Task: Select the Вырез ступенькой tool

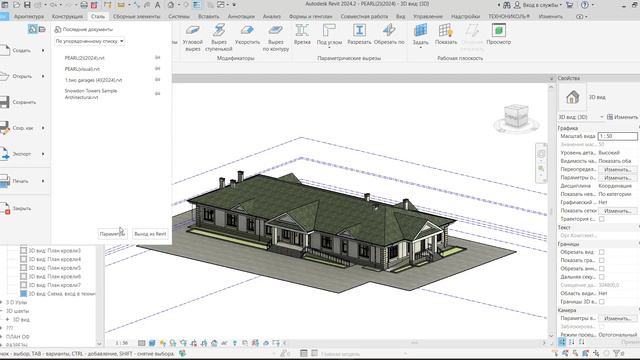Action: tap(218, 38)
